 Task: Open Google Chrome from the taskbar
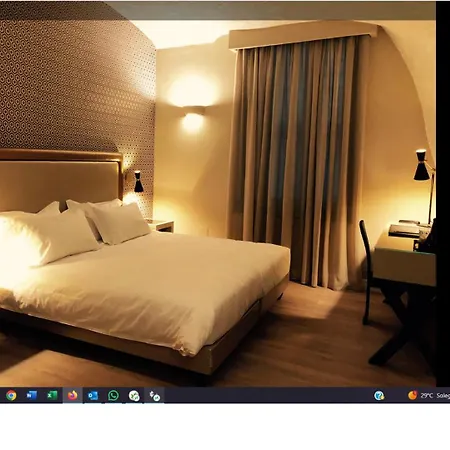(x=11, y=395)
